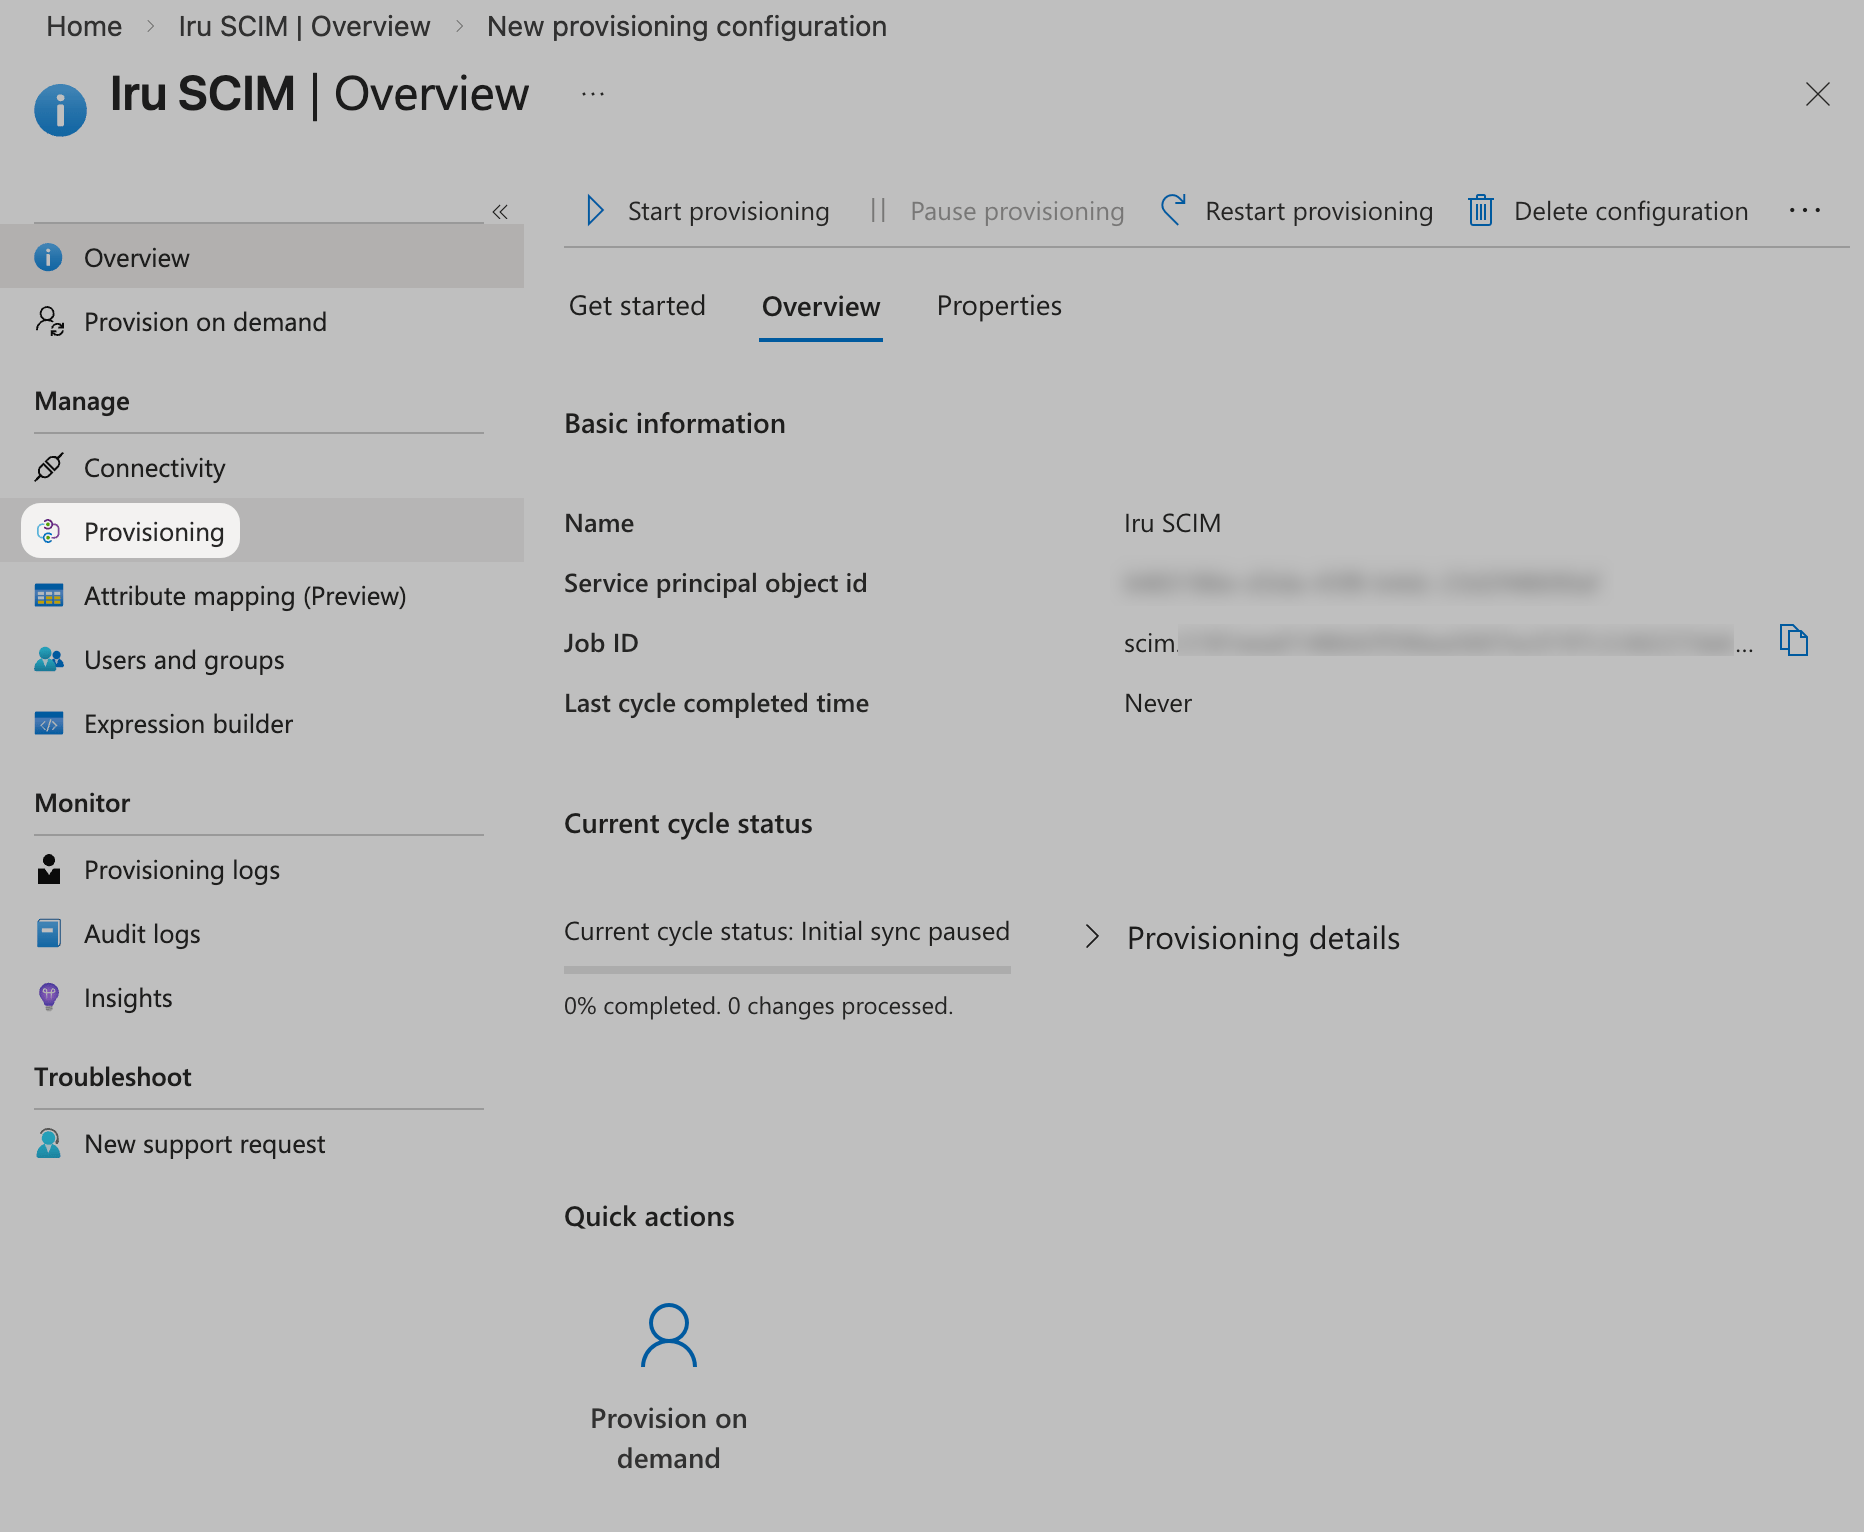Switch to the Get started tab
The width and height of the screenshot is (1864, 1532).
click(637, 305)
